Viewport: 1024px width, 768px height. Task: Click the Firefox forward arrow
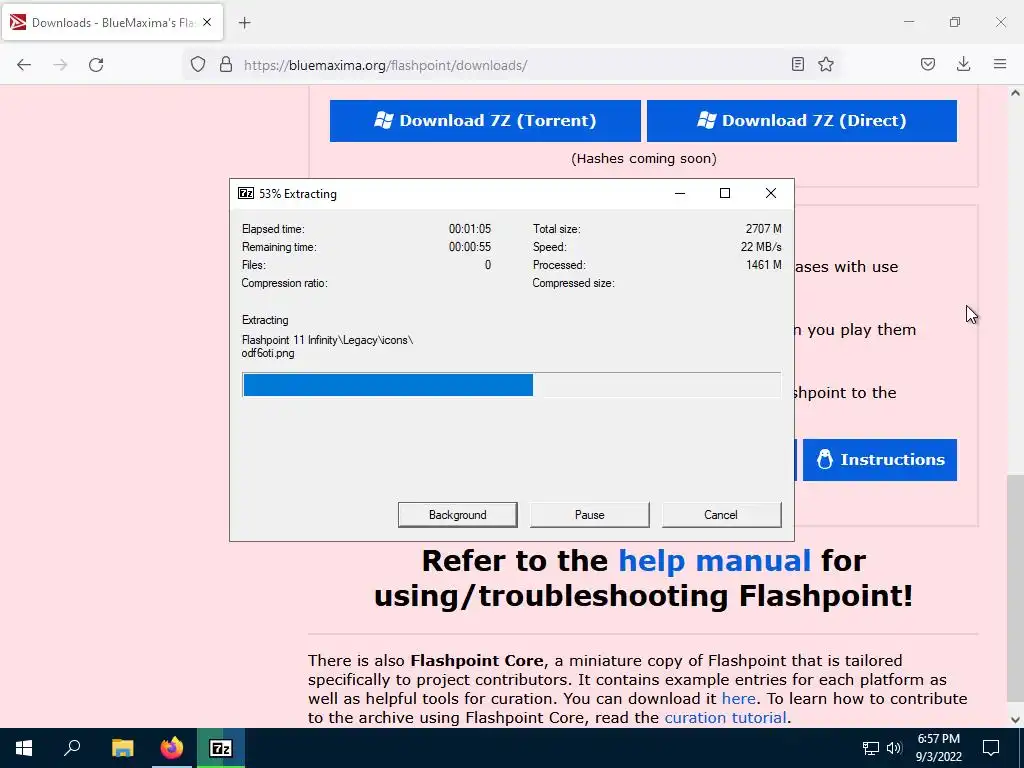click(60, 65)
